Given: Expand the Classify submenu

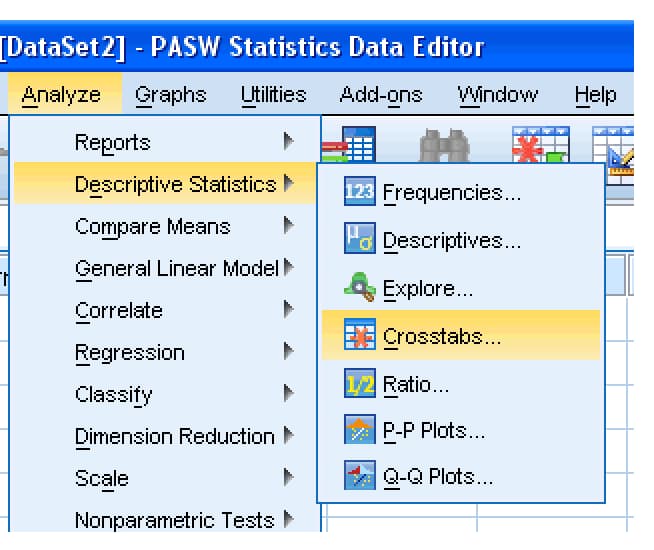Looking at the screenshot, I should [x=164, y=394].
